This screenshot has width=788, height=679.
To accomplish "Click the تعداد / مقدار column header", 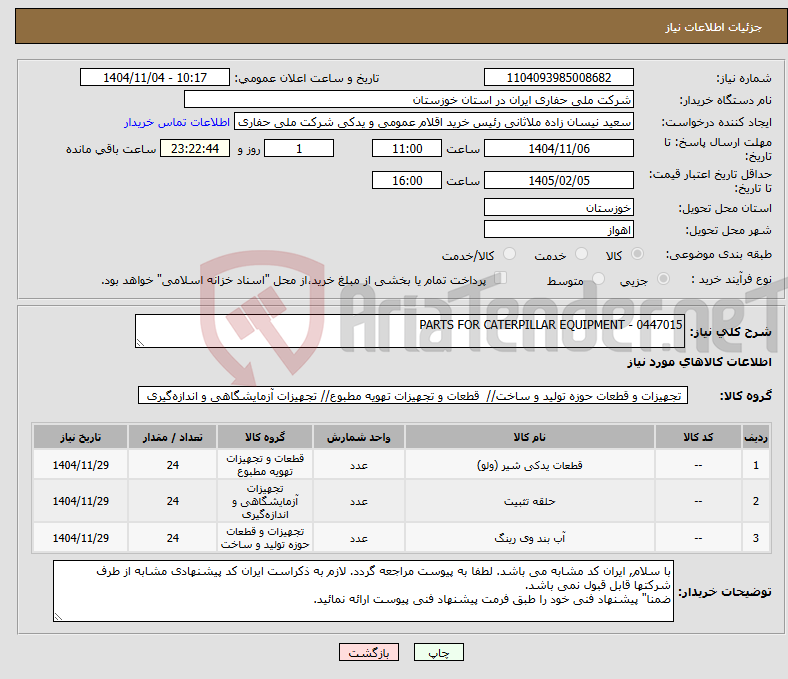I will tap(172, 437).
